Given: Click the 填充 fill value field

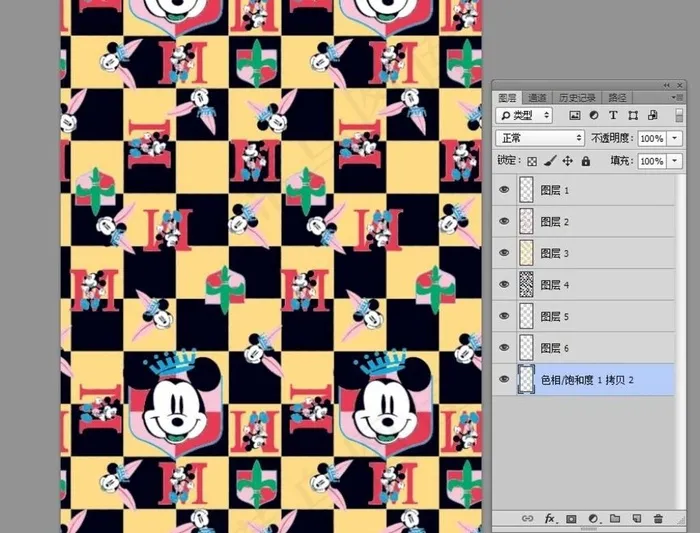Looking at the screenshot, I should (651, 161).
